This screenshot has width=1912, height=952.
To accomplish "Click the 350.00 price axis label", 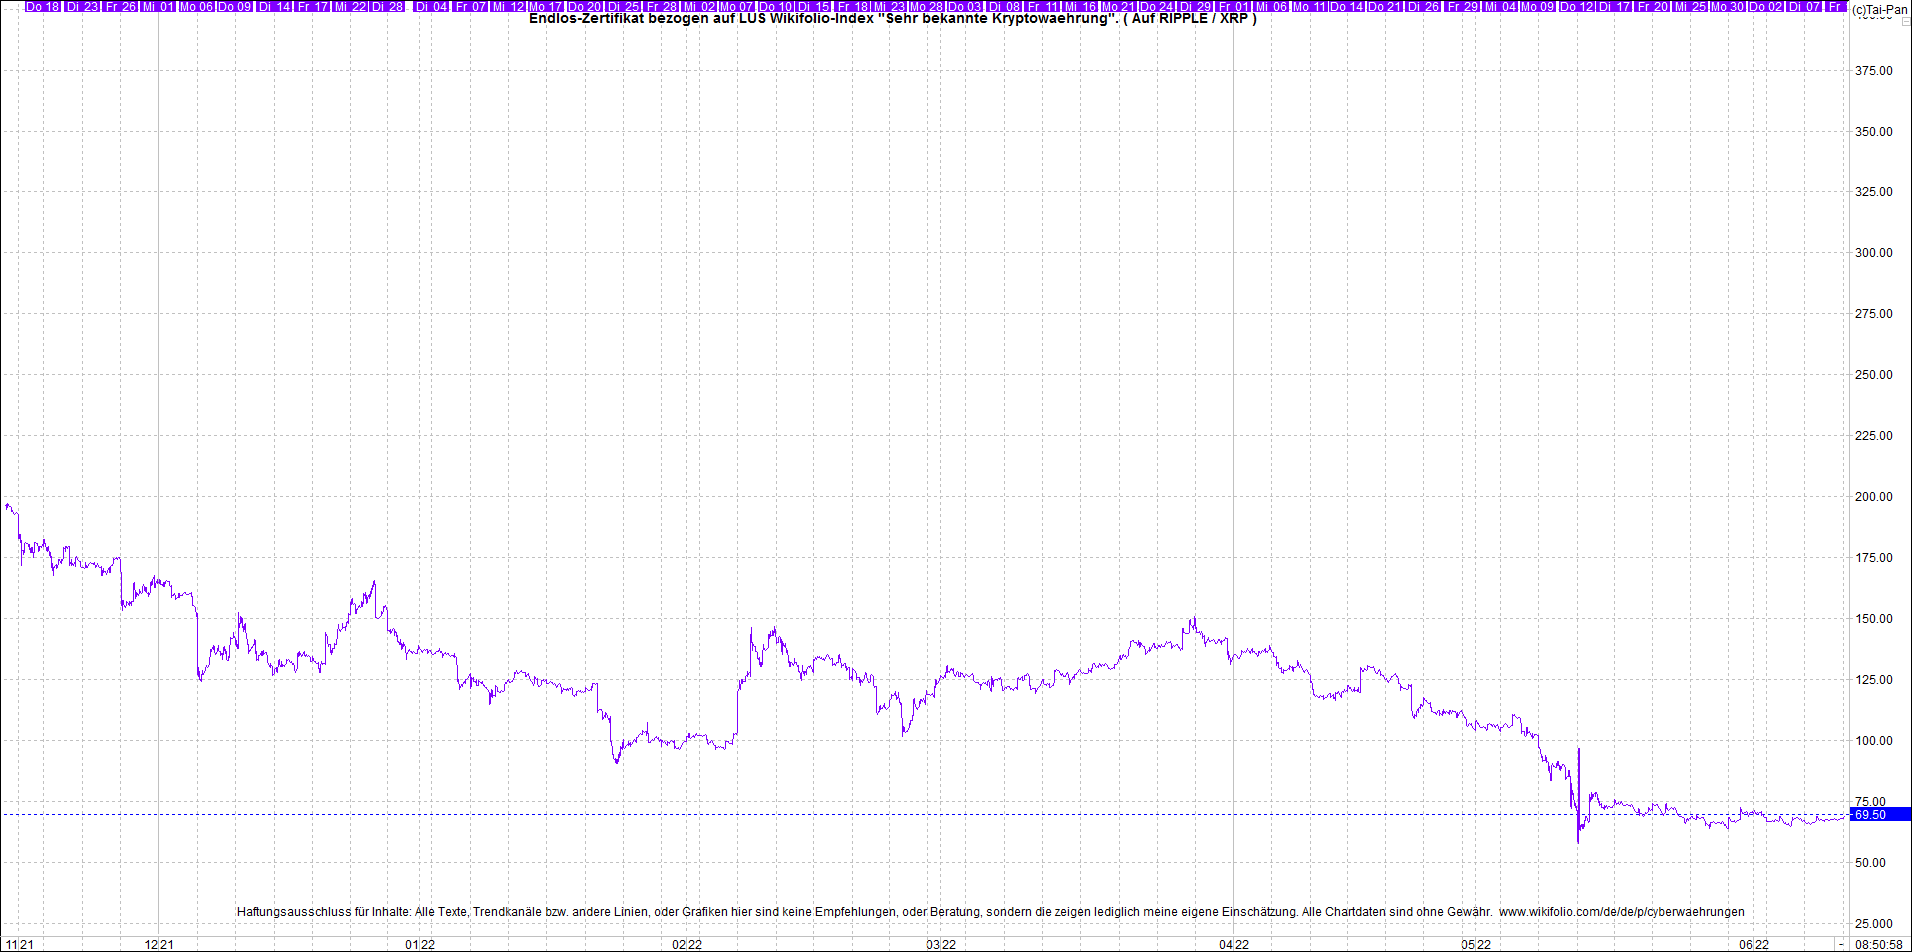I will pyautogui.click(x=1874, y=132).
